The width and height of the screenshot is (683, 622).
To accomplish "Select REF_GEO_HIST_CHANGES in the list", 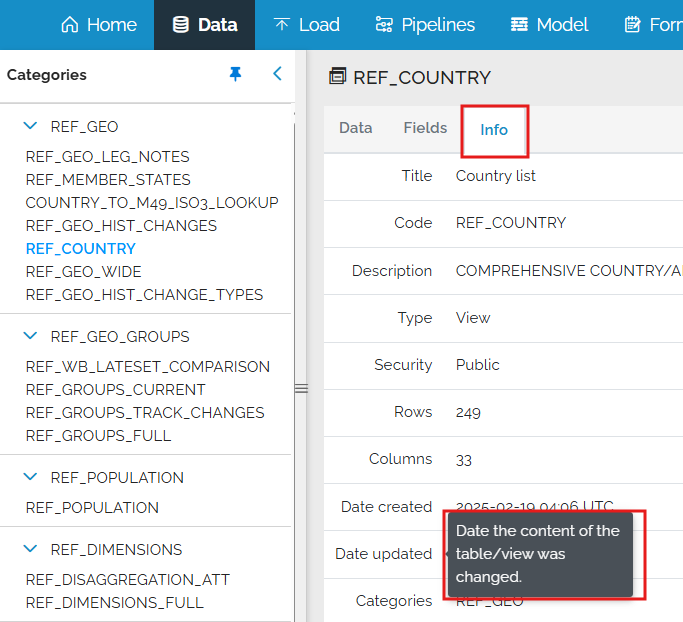I will coord(121,226).
